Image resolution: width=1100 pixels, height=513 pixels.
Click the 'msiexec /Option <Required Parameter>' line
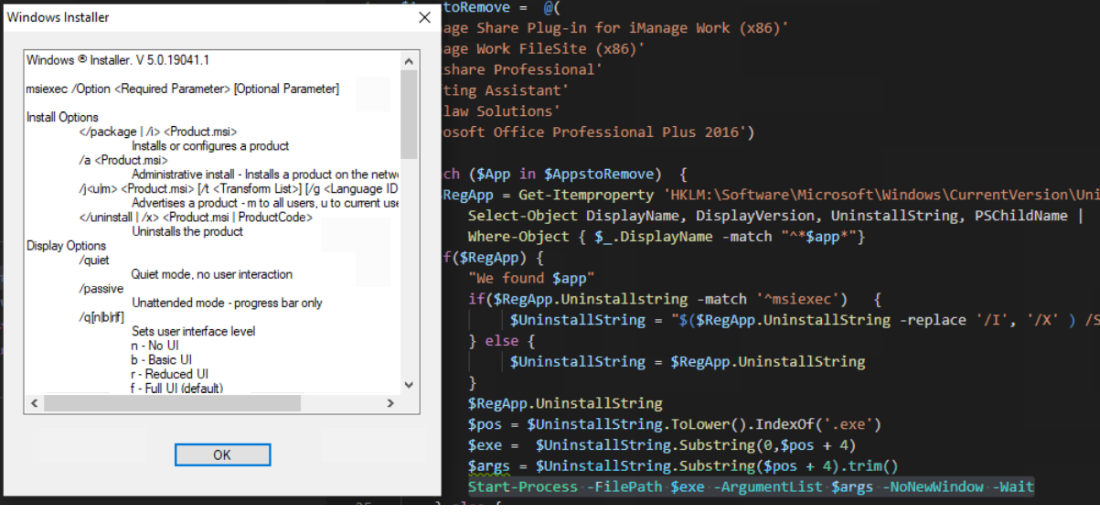coord(182,89)
